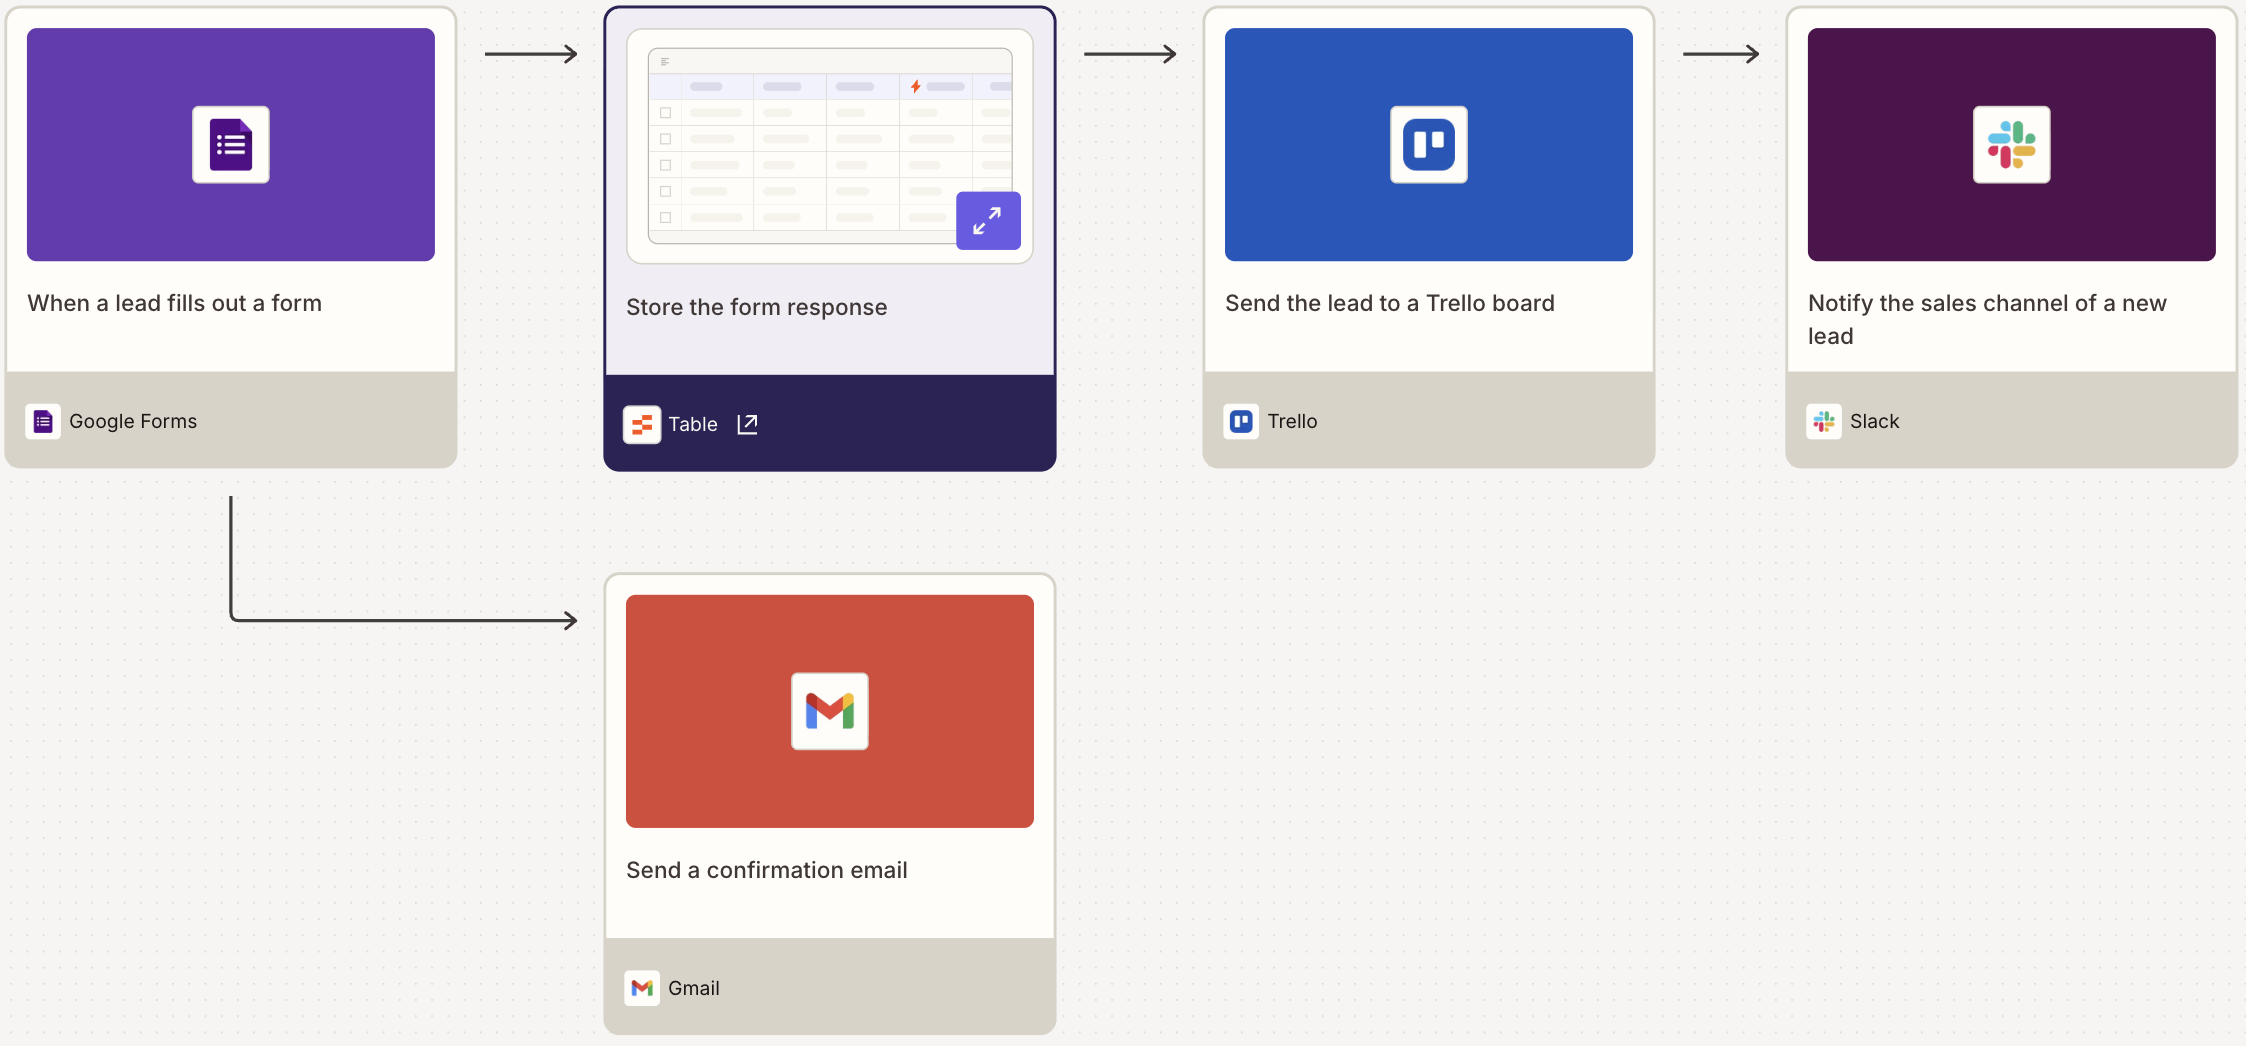Click the elbow connector to the Gmail step
Viewport: 2246px width, 1046px height.
[400, 619]
